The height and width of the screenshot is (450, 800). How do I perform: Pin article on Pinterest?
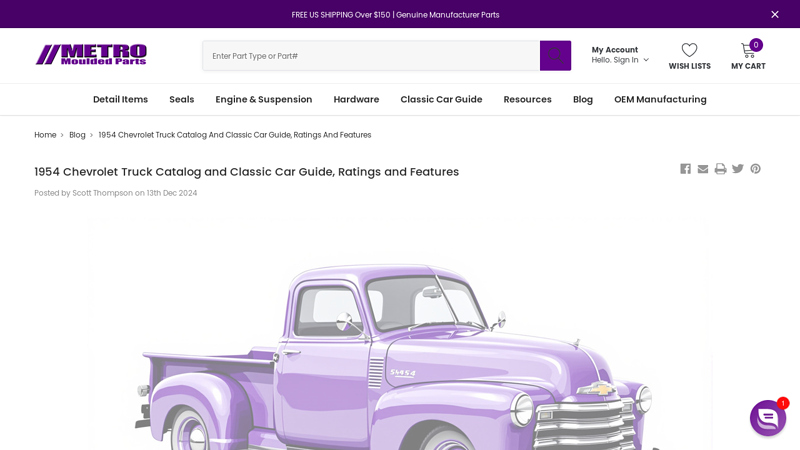tap(755, 169)
